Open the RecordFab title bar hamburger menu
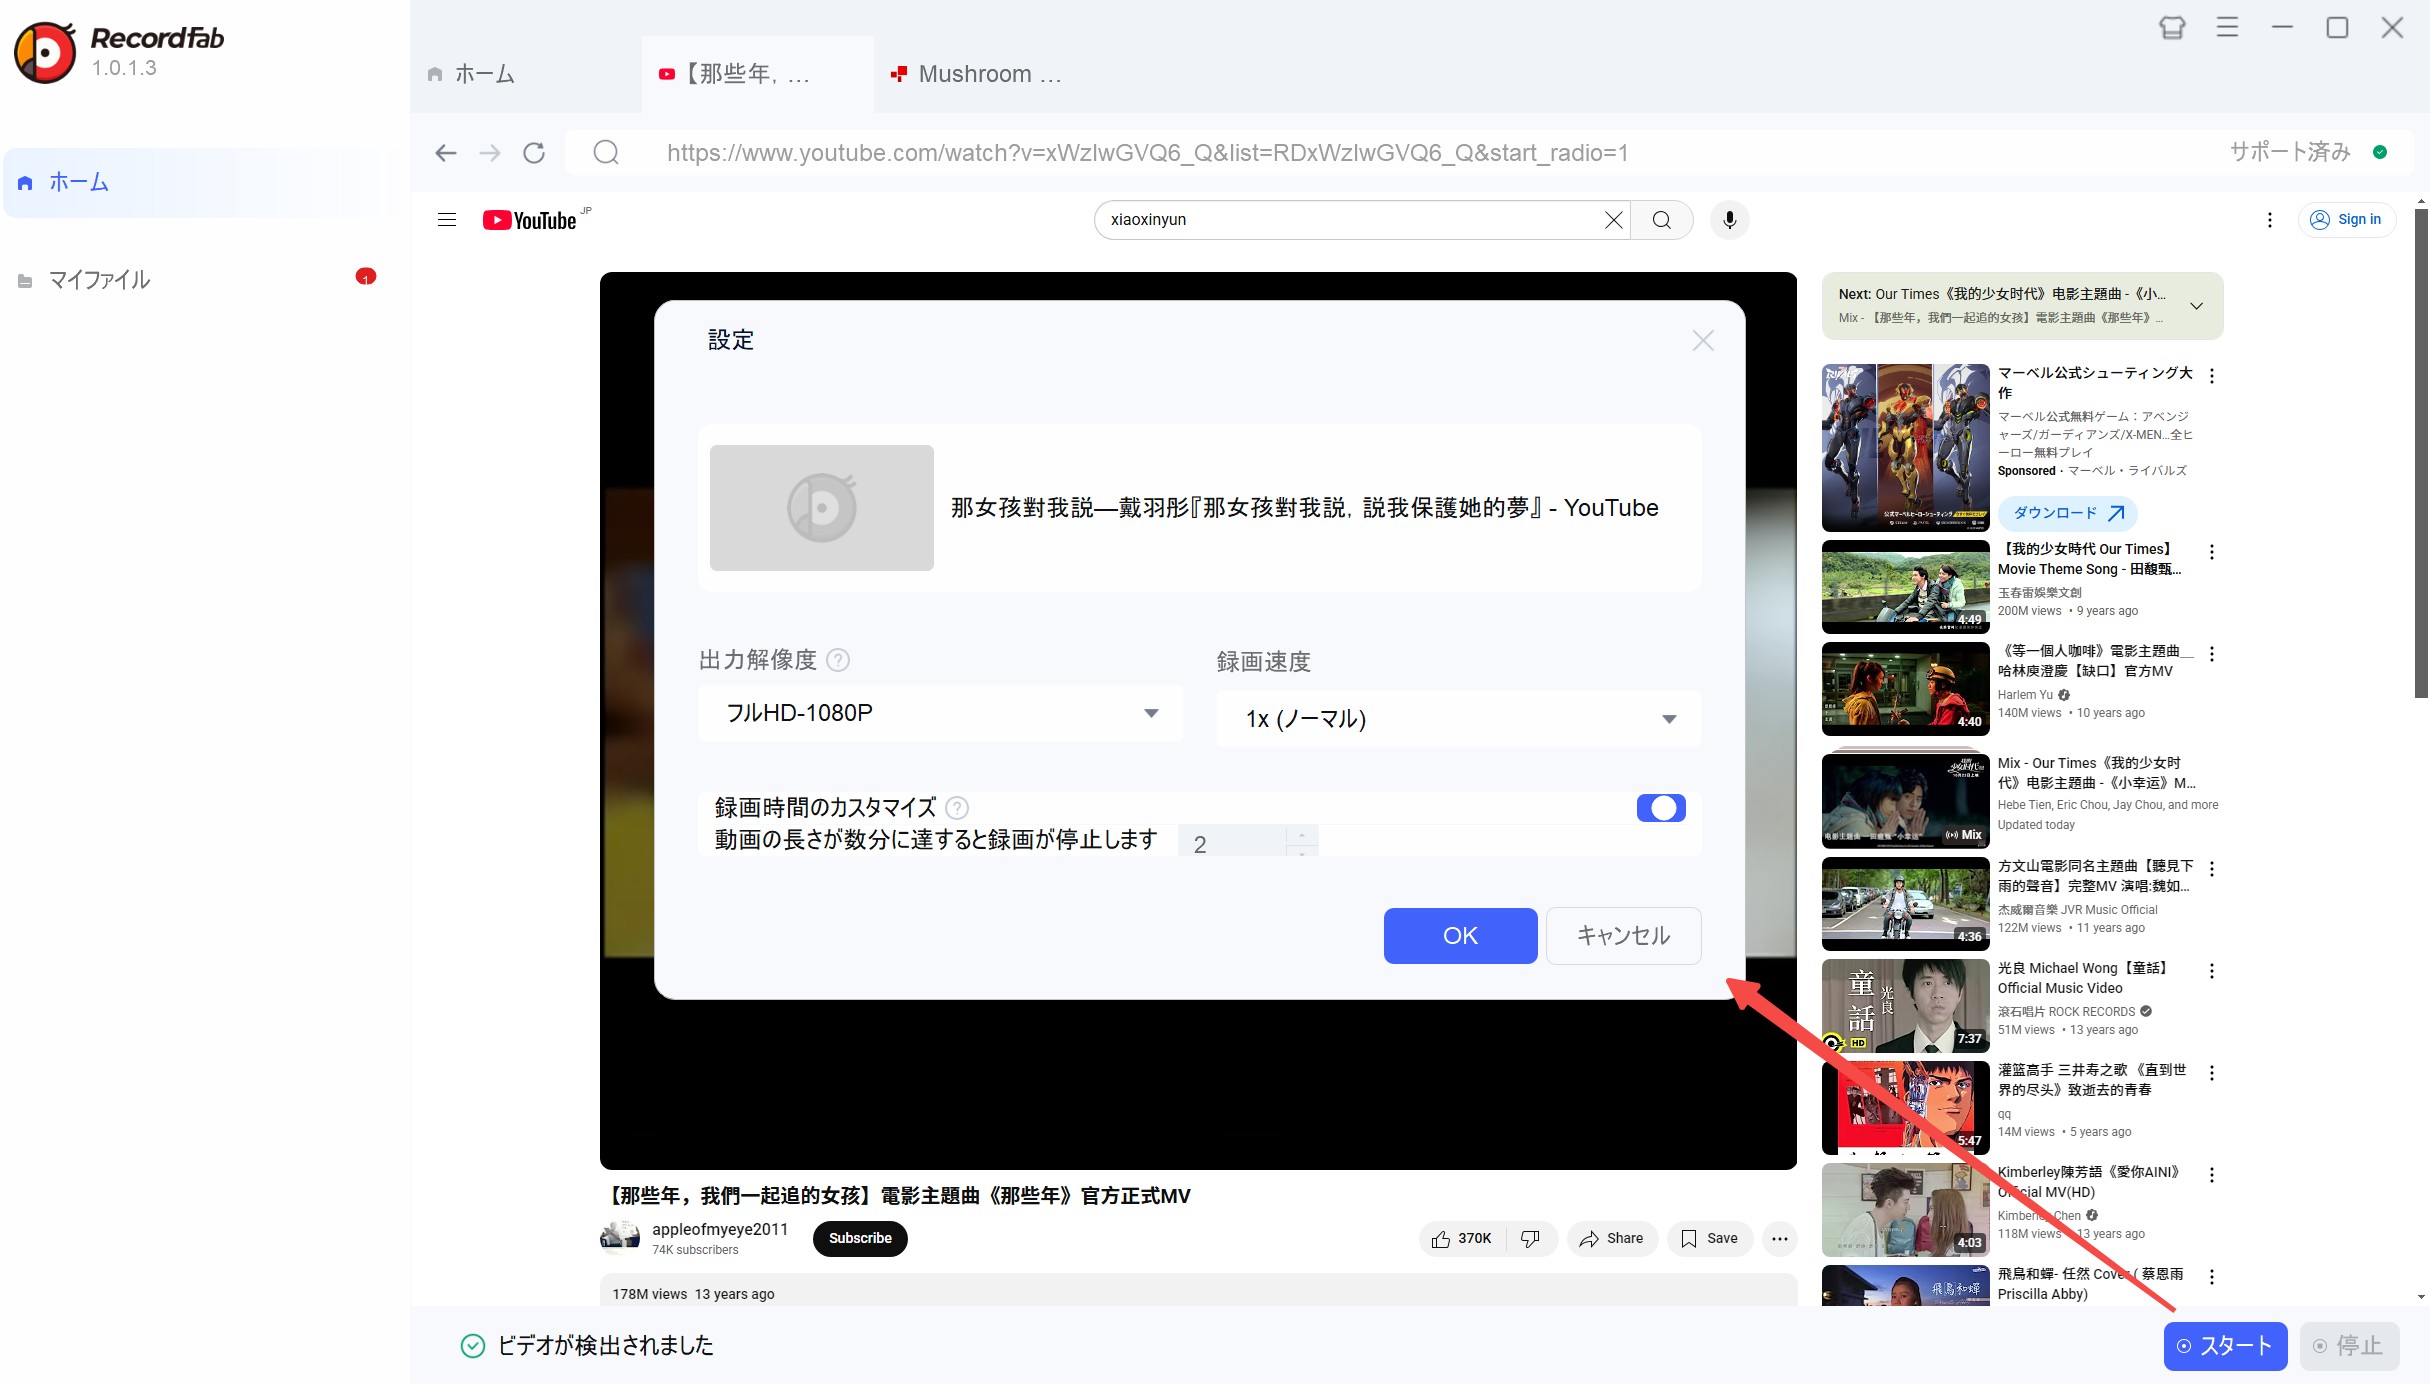2430x1384 pixels. pyautogui.click(x=2227, y=28)
